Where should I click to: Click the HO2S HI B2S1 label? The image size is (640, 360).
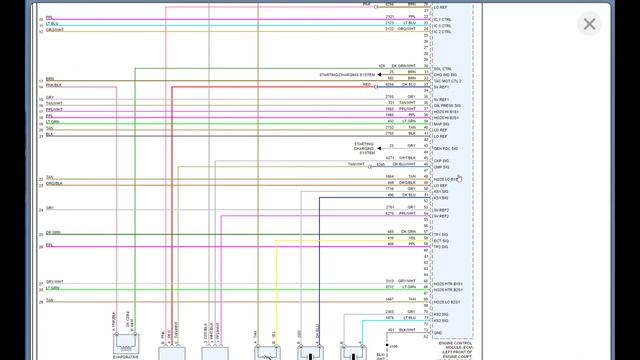446,118
